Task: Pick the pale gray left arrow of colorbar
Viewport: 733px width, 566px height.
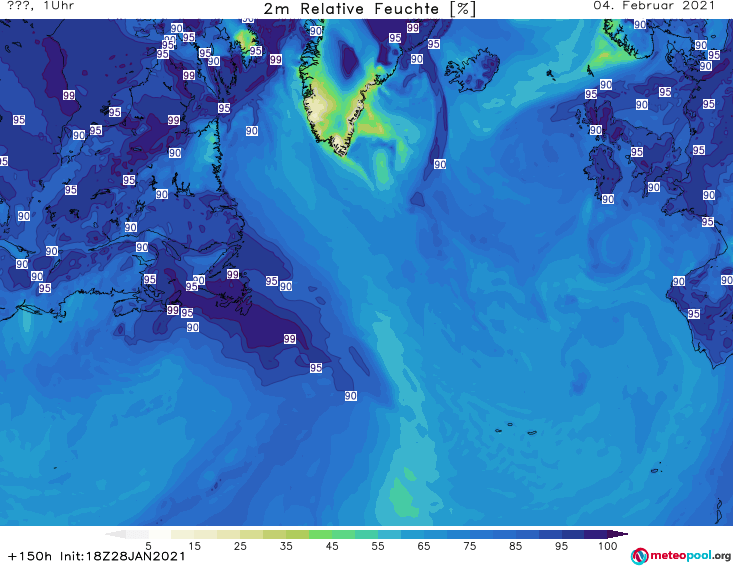Action: coord(115,534)
